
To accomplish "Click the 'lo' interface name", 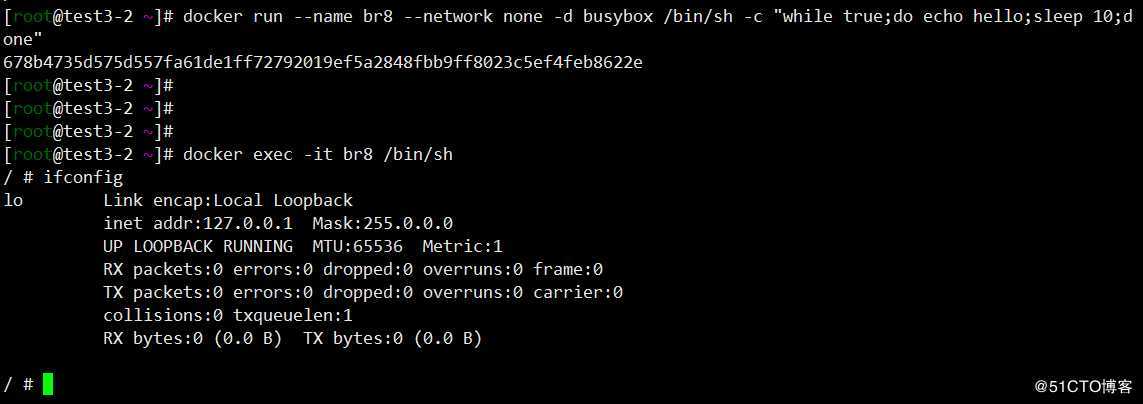I will click(x=14, y=200).
